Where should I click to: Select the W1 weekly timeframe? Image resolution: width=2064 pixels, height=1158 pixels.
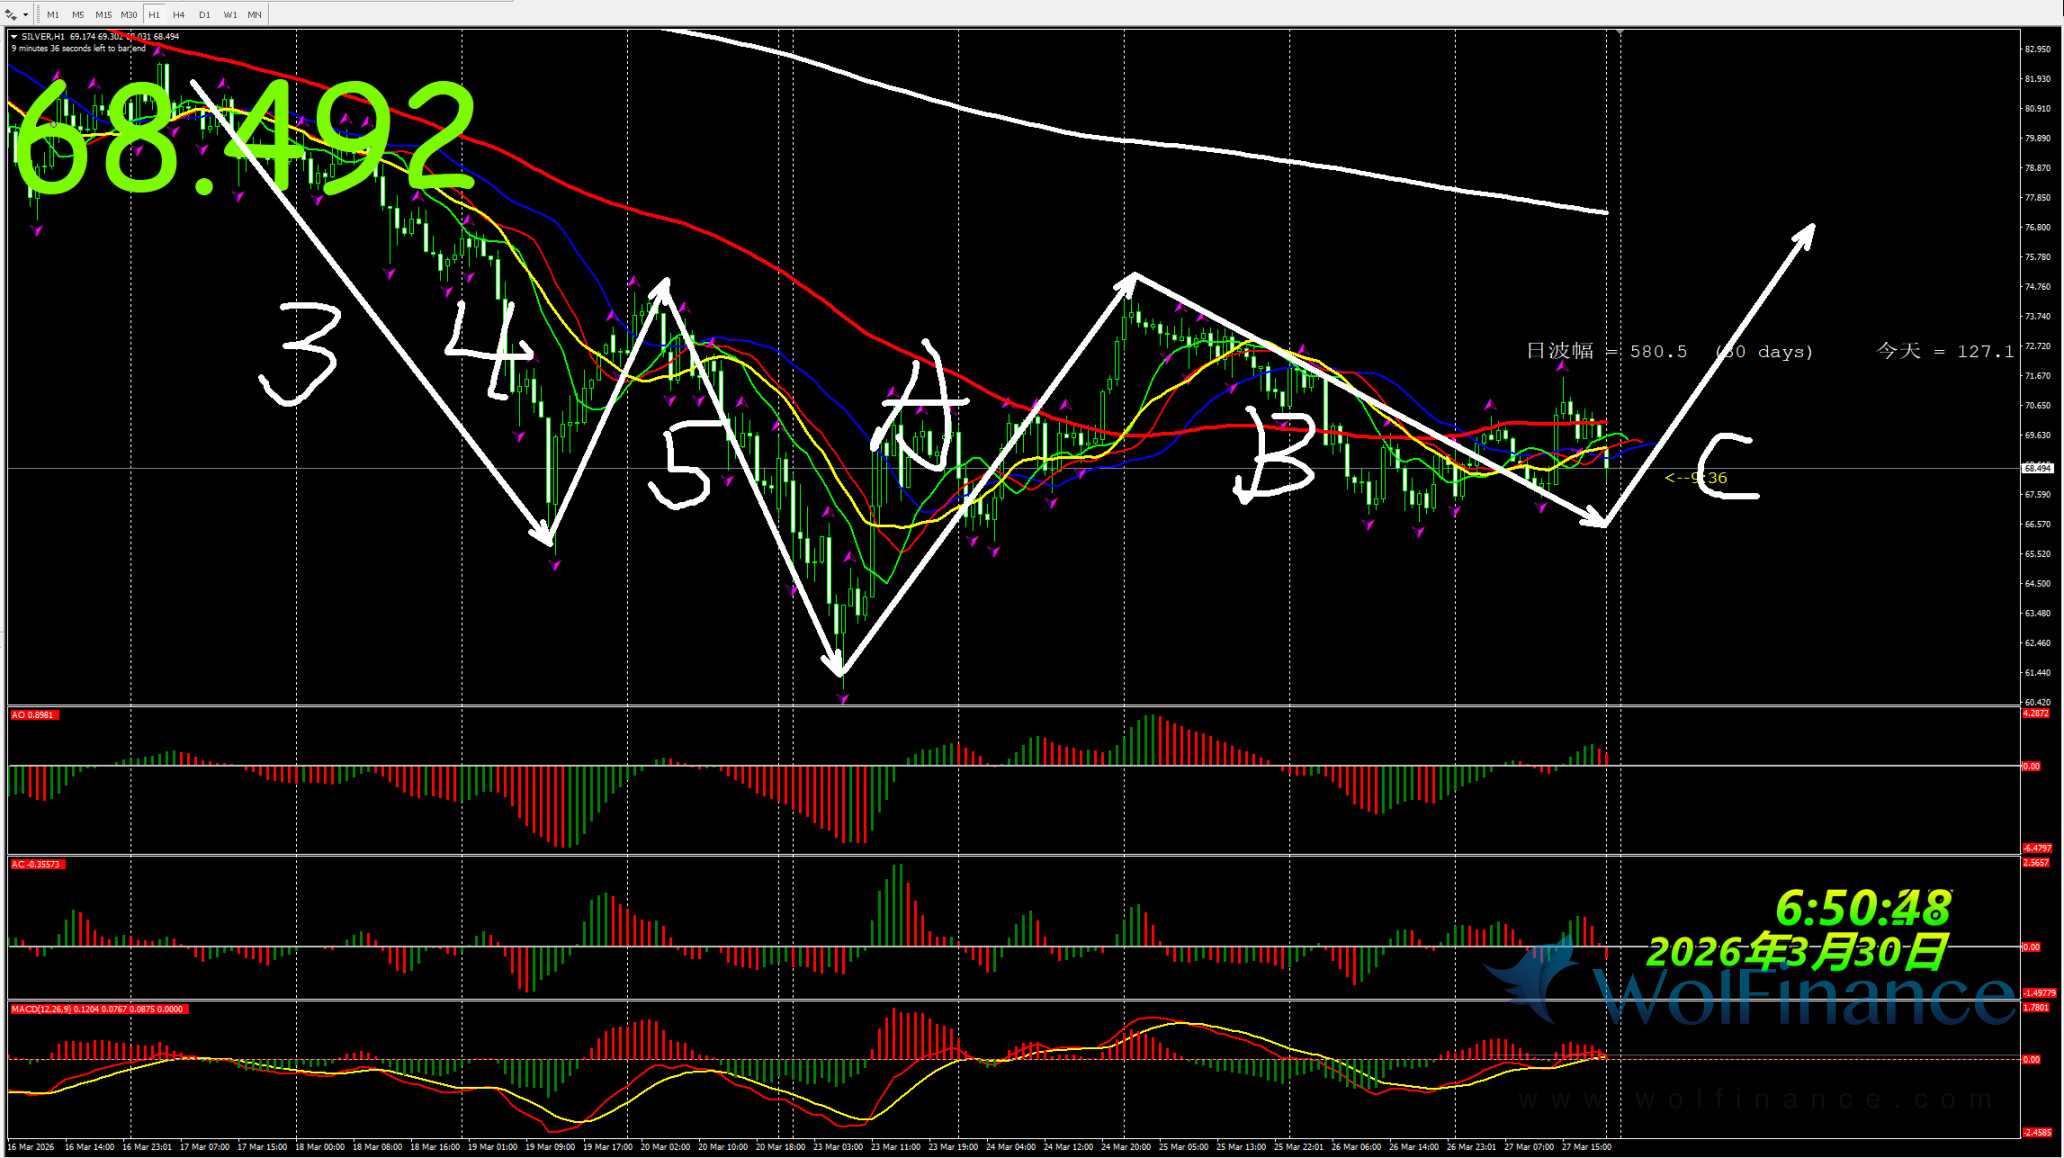[230, 15]
